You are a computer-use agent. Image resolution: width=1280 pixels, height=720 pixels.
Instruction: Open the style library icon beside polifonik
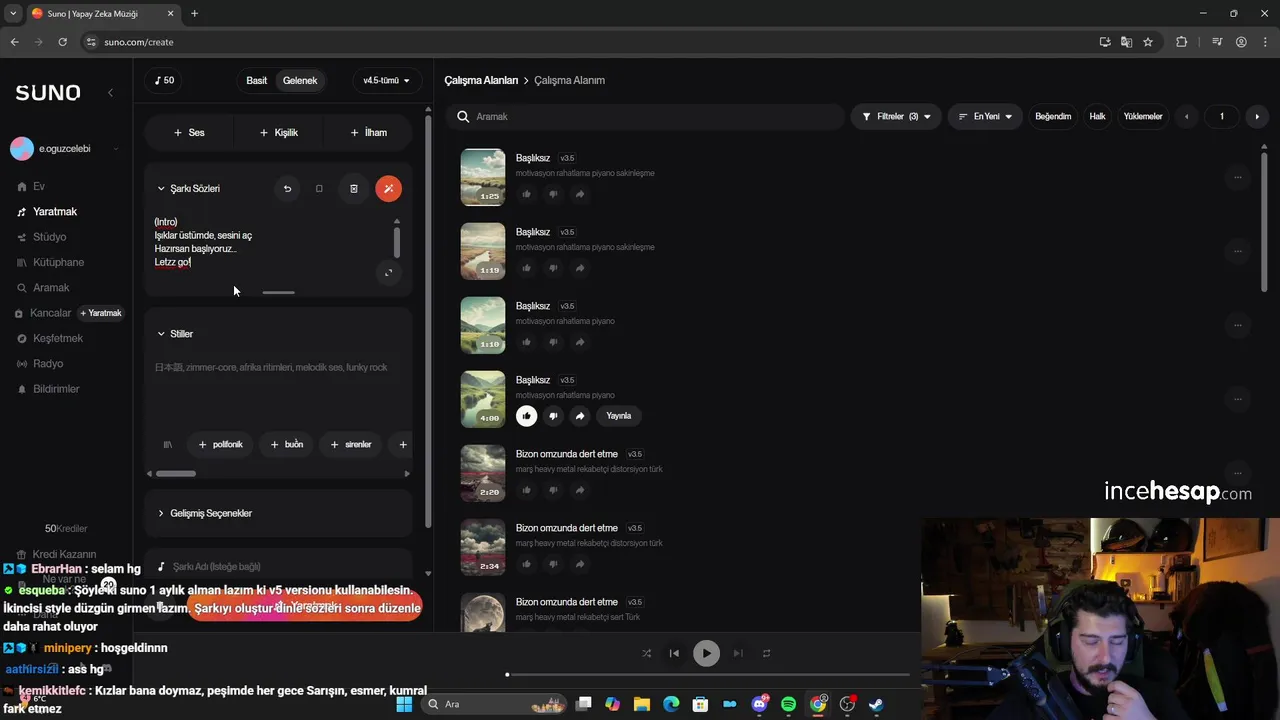point(168,444)
